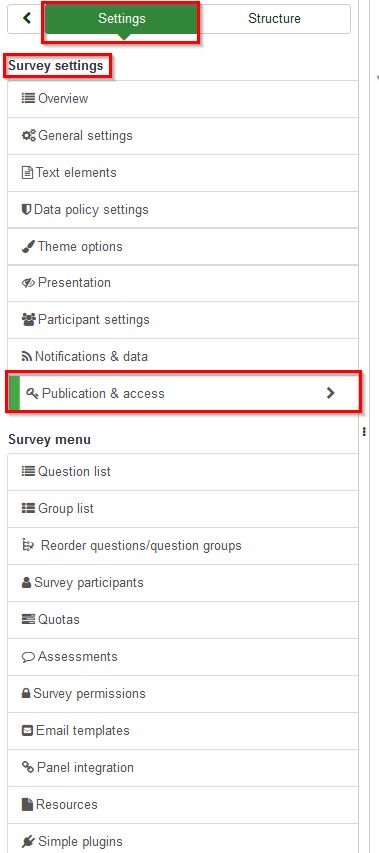Click the Email templates envelope icon

[27, 731]
